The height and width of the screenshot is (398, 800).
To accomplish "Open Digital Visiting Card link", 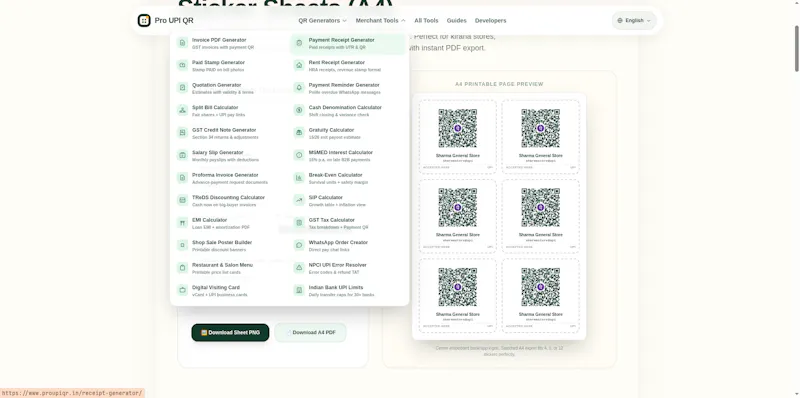I will 231,290.
